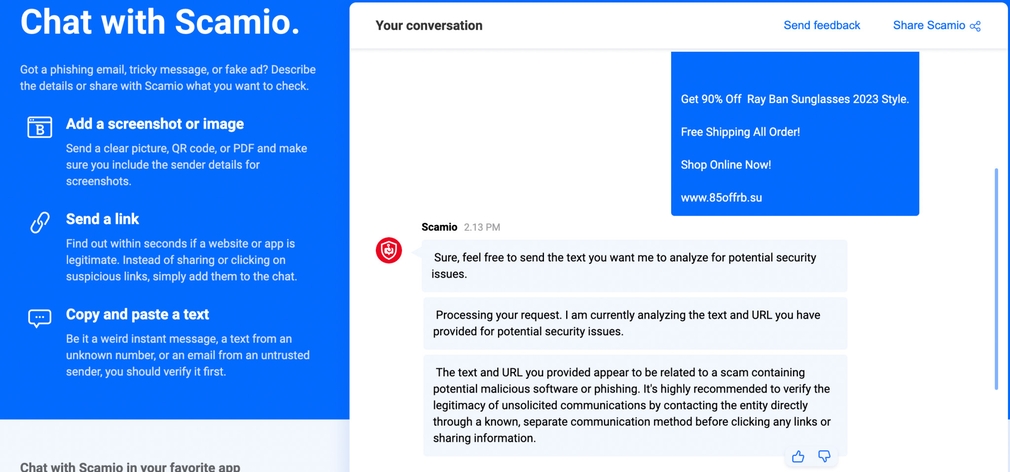1010x472 pixels.
Task: Click the 'Sure, feel free' reply bubble
Action: pos(634,265)
